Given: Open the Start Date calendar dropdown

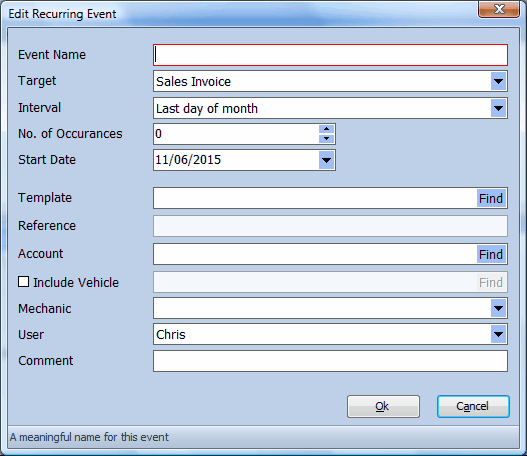Looking at the screenshot, I should pos(326,160).
